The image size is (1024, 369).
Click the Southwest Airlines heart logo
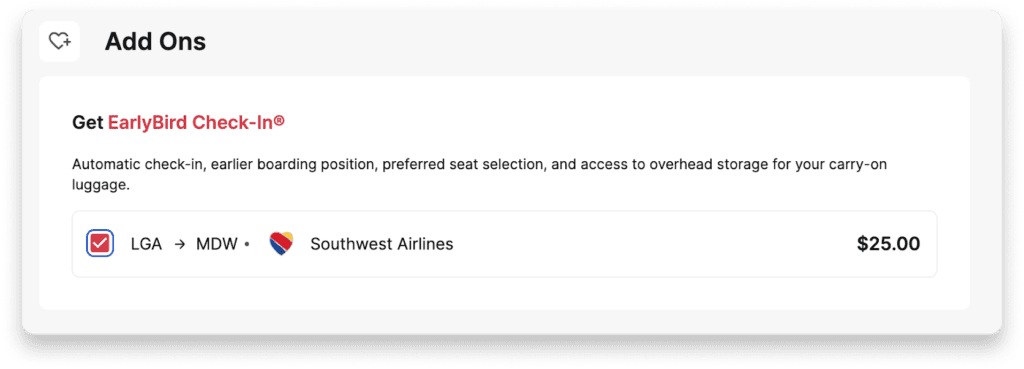[281, 244]
